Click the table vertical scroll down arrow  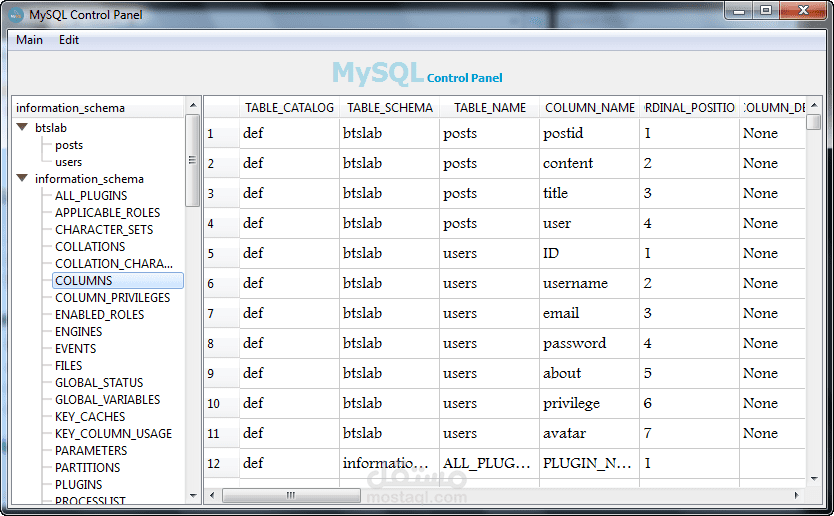pyautogui.click(x=814, y=479)
